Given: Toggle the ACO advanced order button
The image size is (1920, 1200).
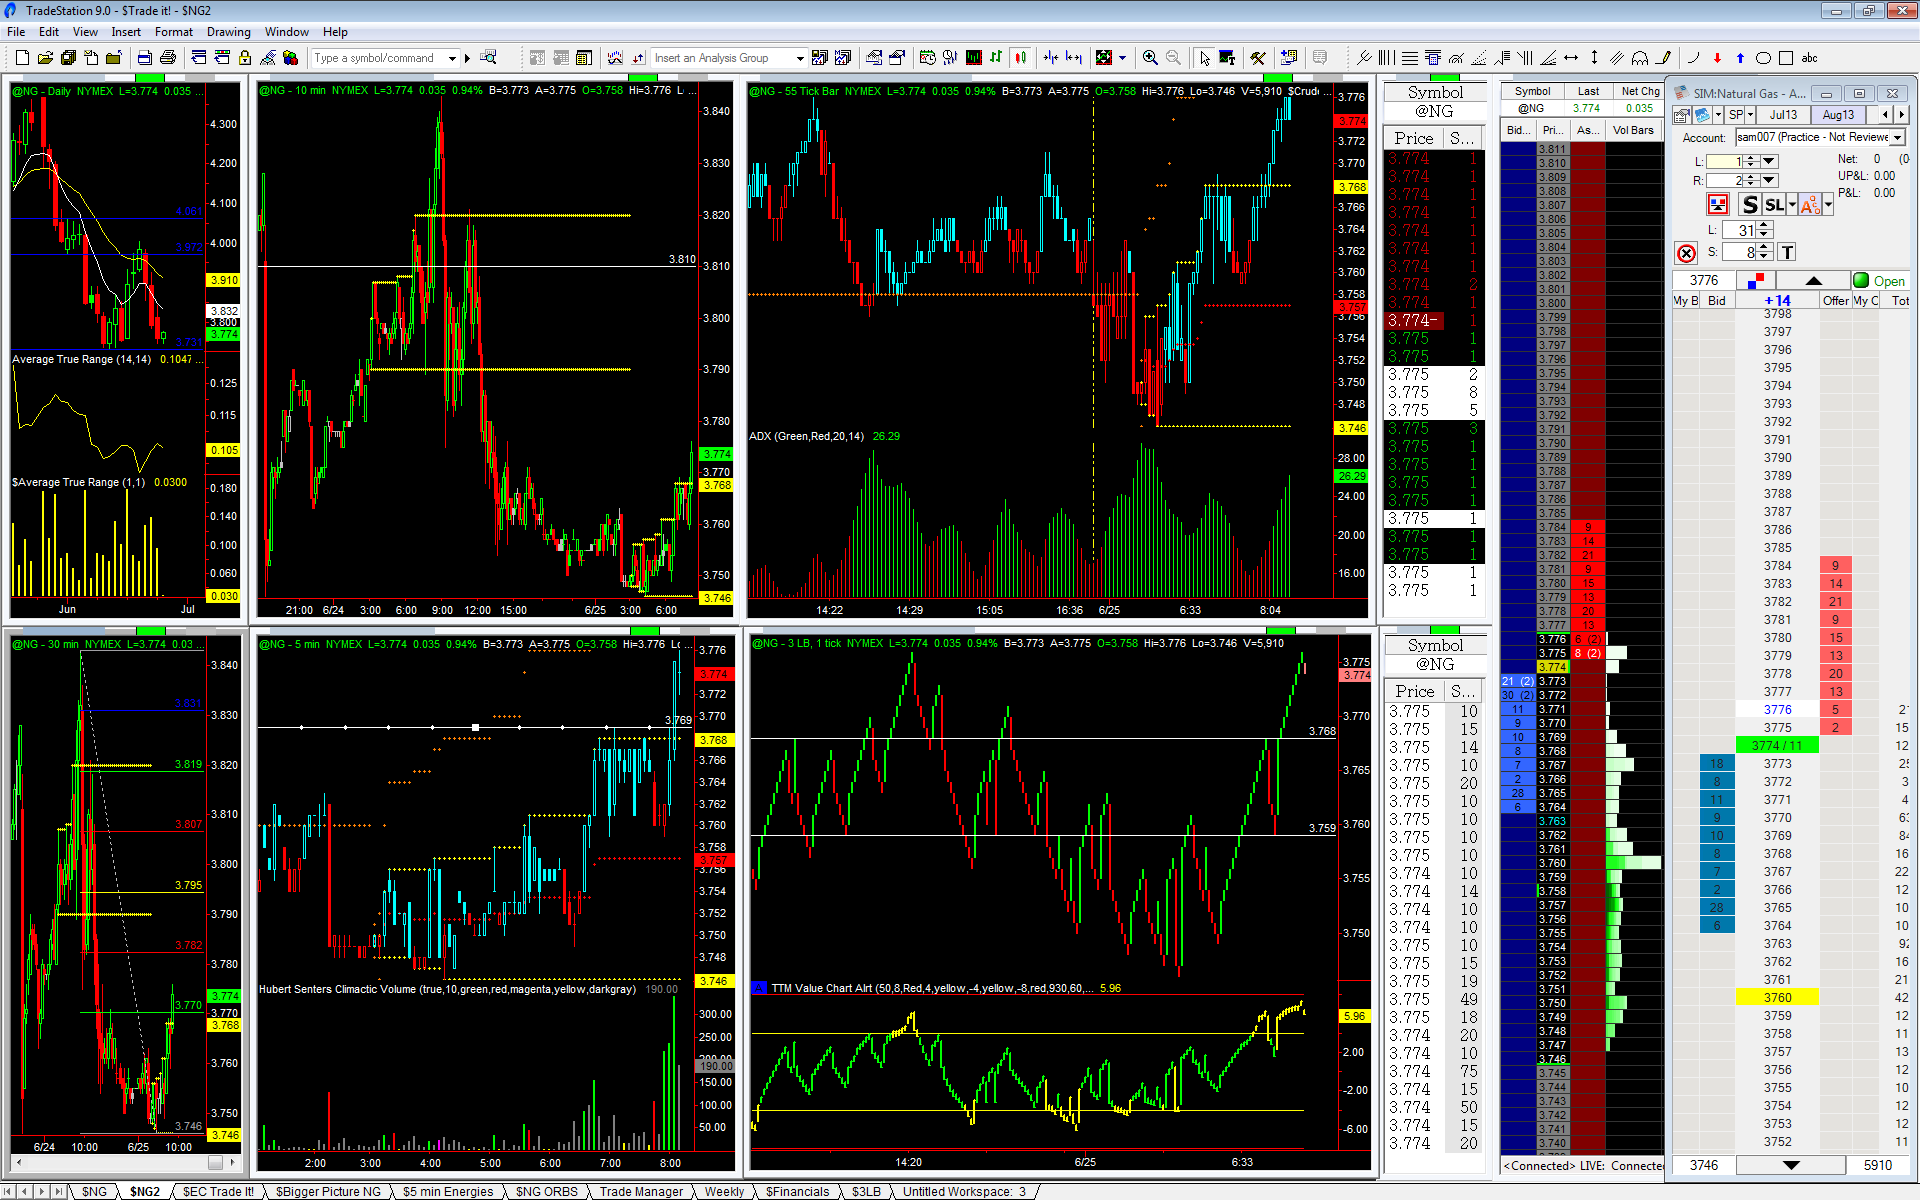Looking at the screenshot, I should 1809,204.
